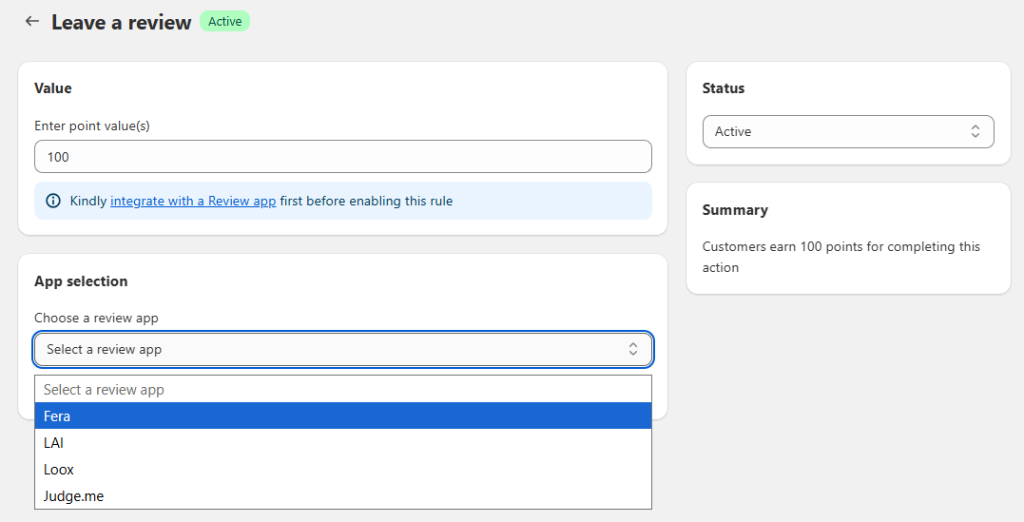Focus the point value input field
Screen dimensions: 1024x522
(x=342, y=157)
